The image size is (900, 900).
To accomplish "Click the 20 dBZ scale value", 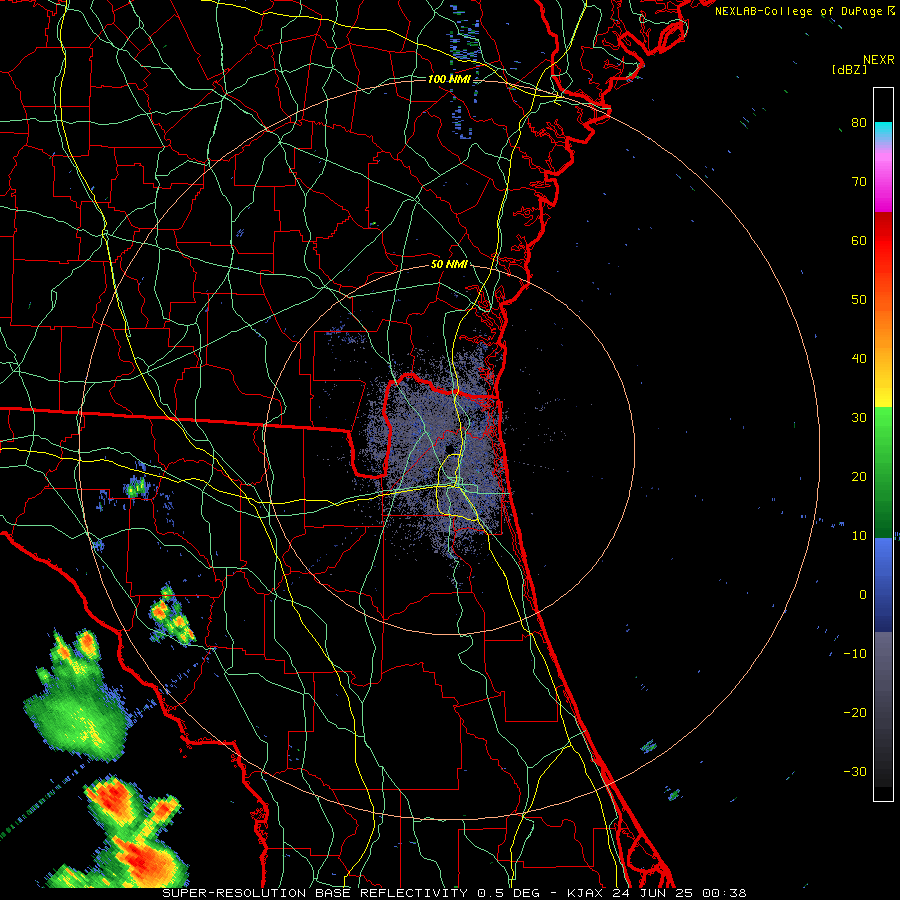I will [859, 476].
